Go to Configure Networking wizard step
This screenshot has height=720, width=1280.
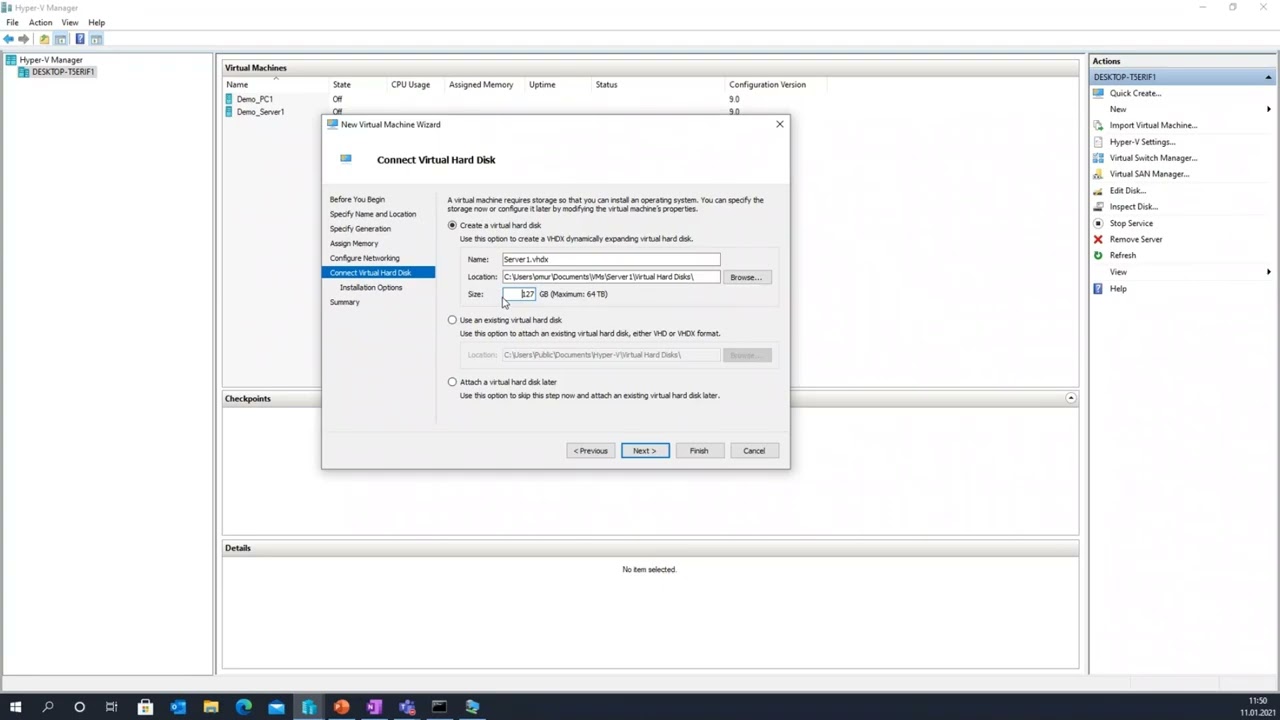pos(365,258)
